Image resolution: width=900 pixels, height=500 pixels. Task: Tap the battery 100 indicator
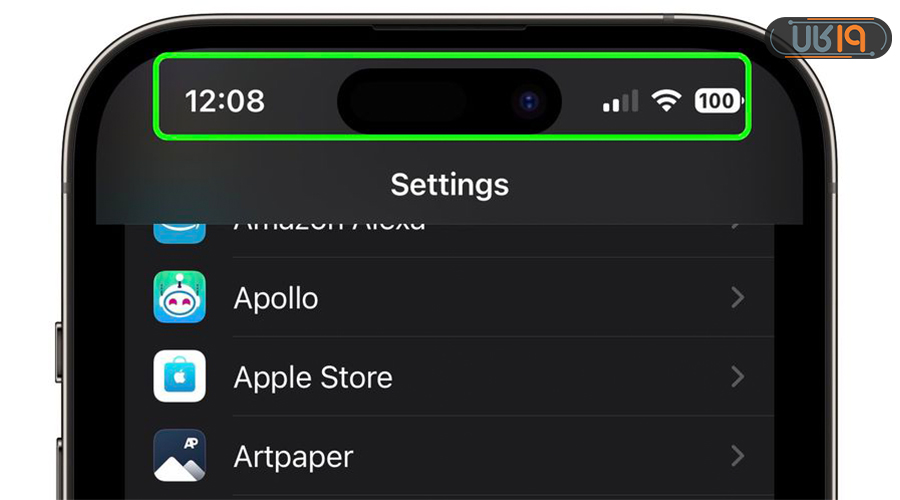(x=719, y=101)
